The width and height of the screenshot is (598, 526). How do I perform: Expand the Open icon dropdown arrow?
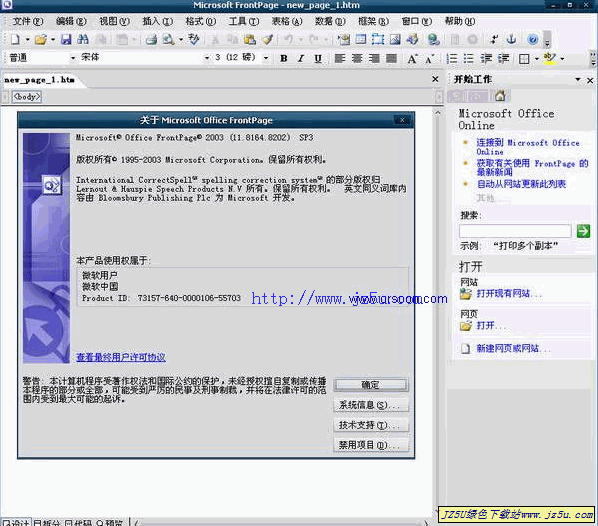click(53, 39)
